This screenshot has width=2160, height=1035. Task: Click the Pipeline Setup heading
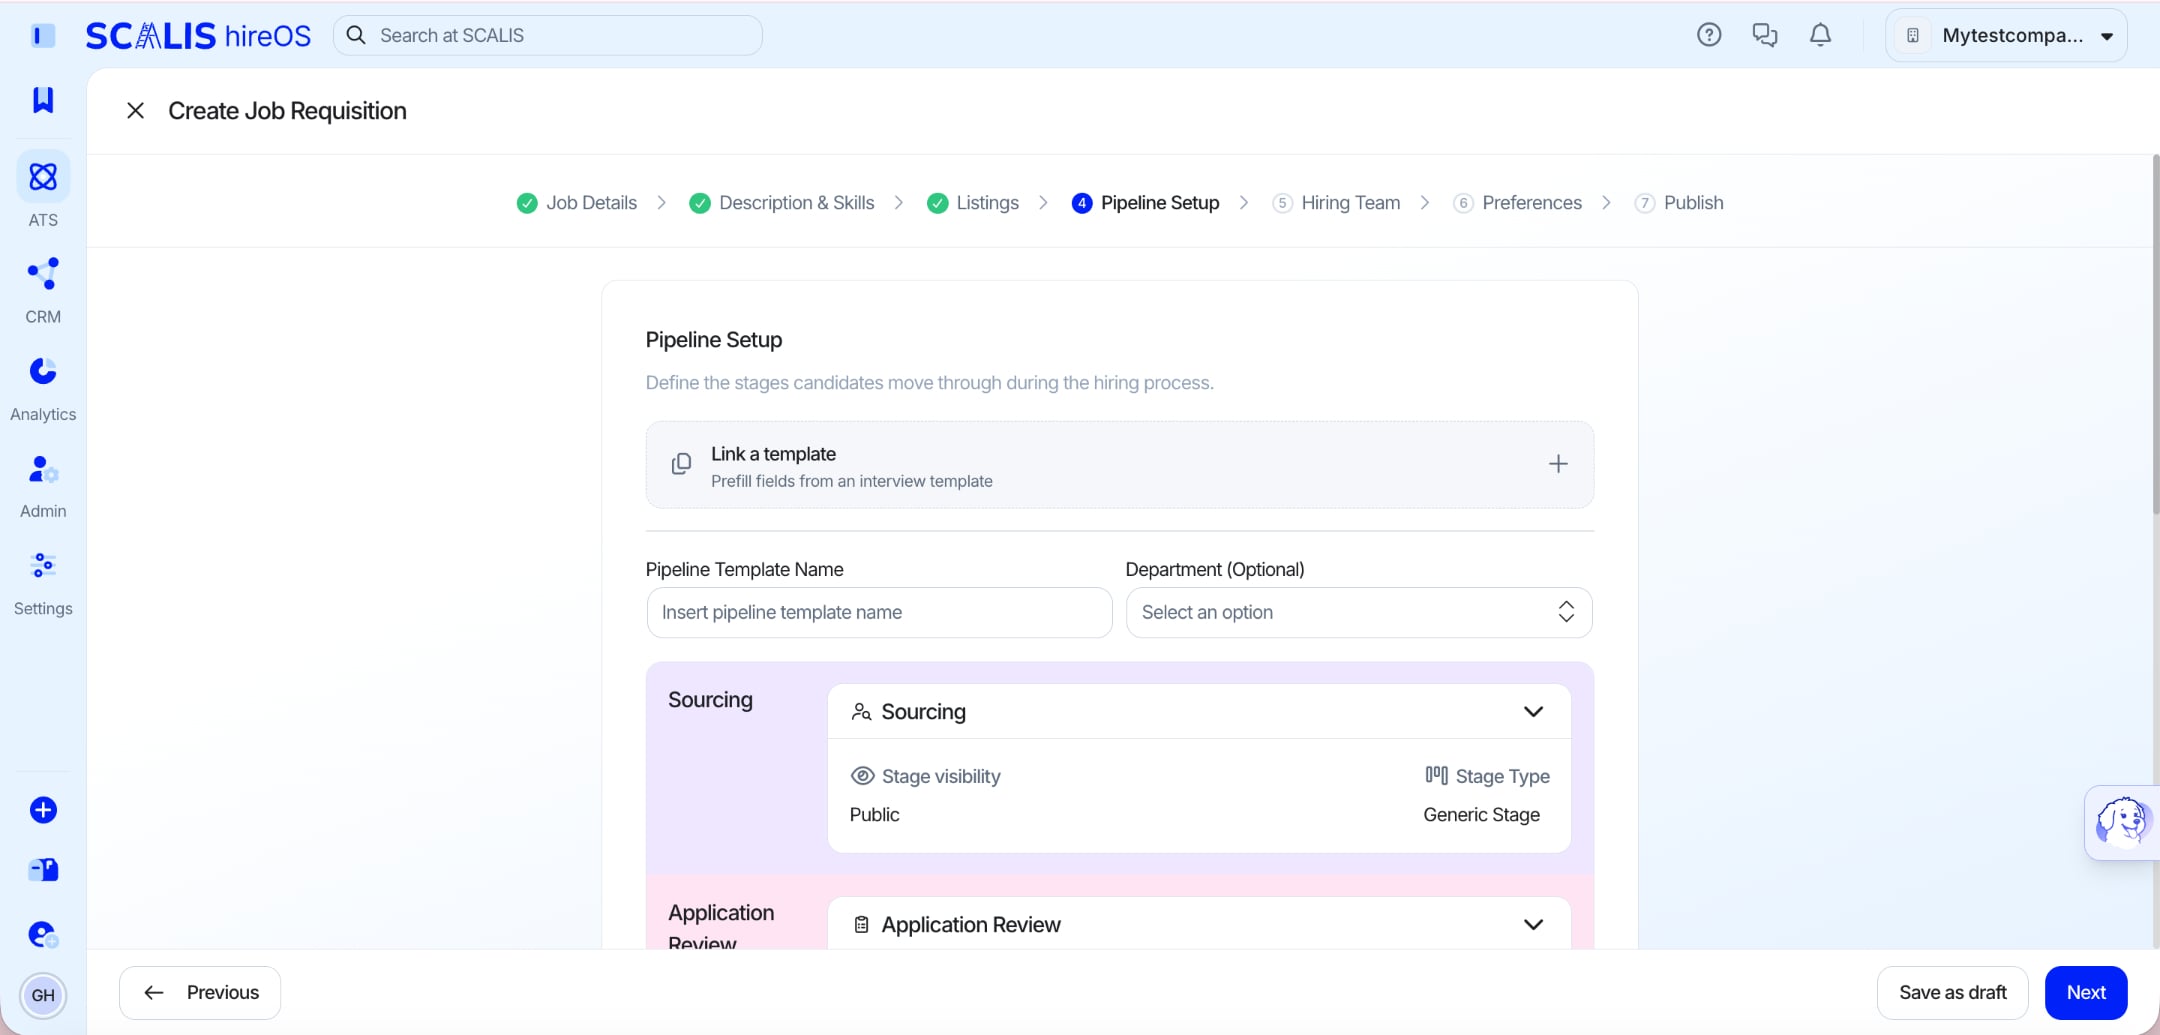(x=714, y=340)
